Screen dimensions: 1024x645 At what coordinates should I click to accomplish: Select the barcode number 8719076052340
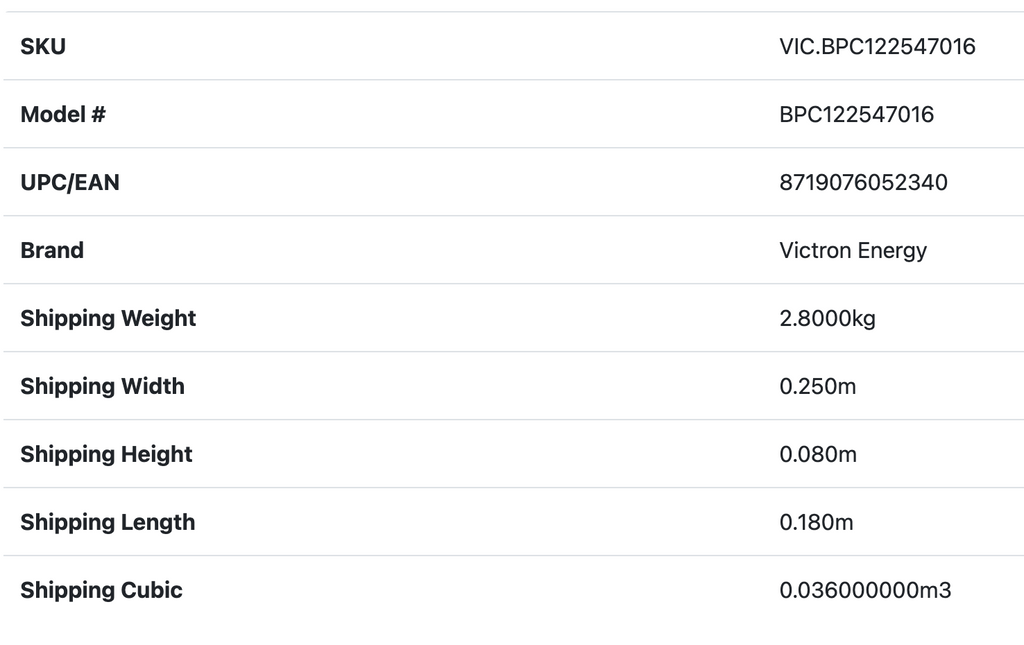point(863,182)
